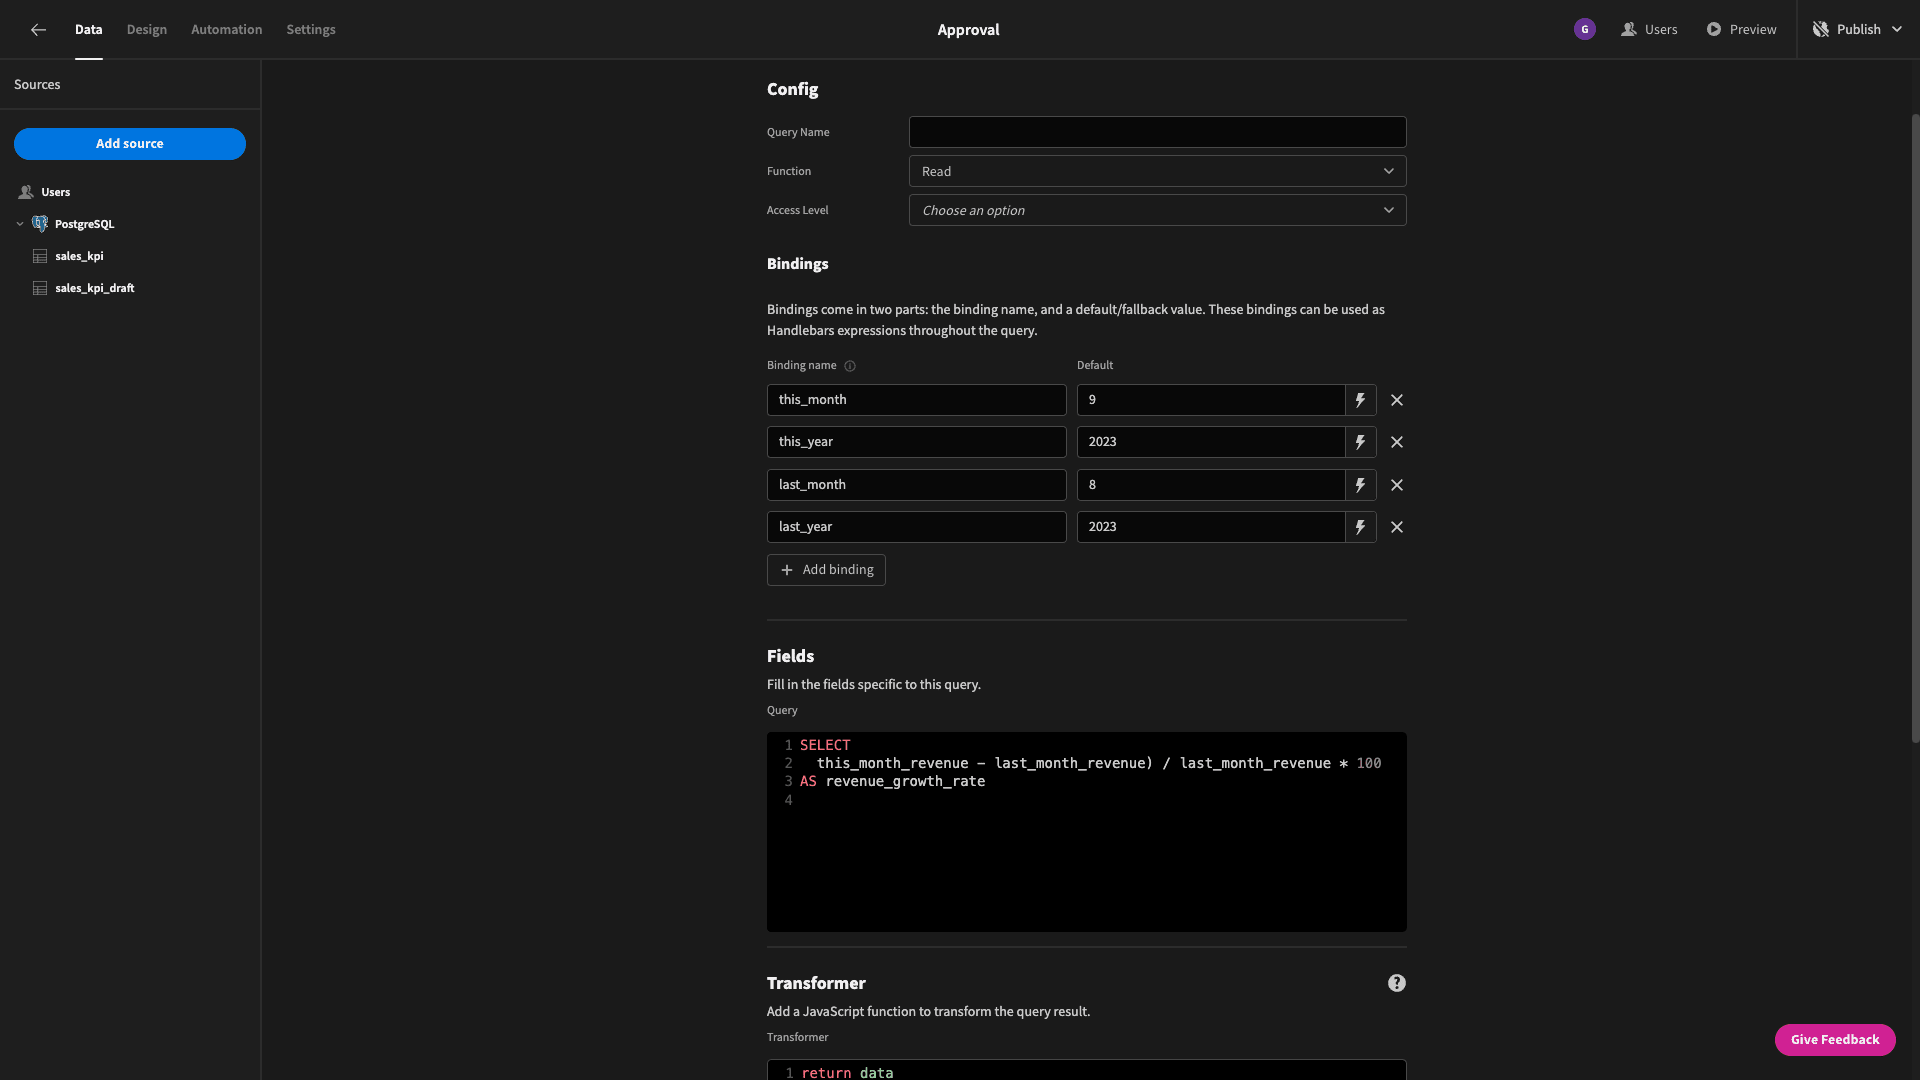The height and width of the screenshot is (1080, 1920).
Task: Click the sales_kpi table icon
Action: [x=40, y=256]
